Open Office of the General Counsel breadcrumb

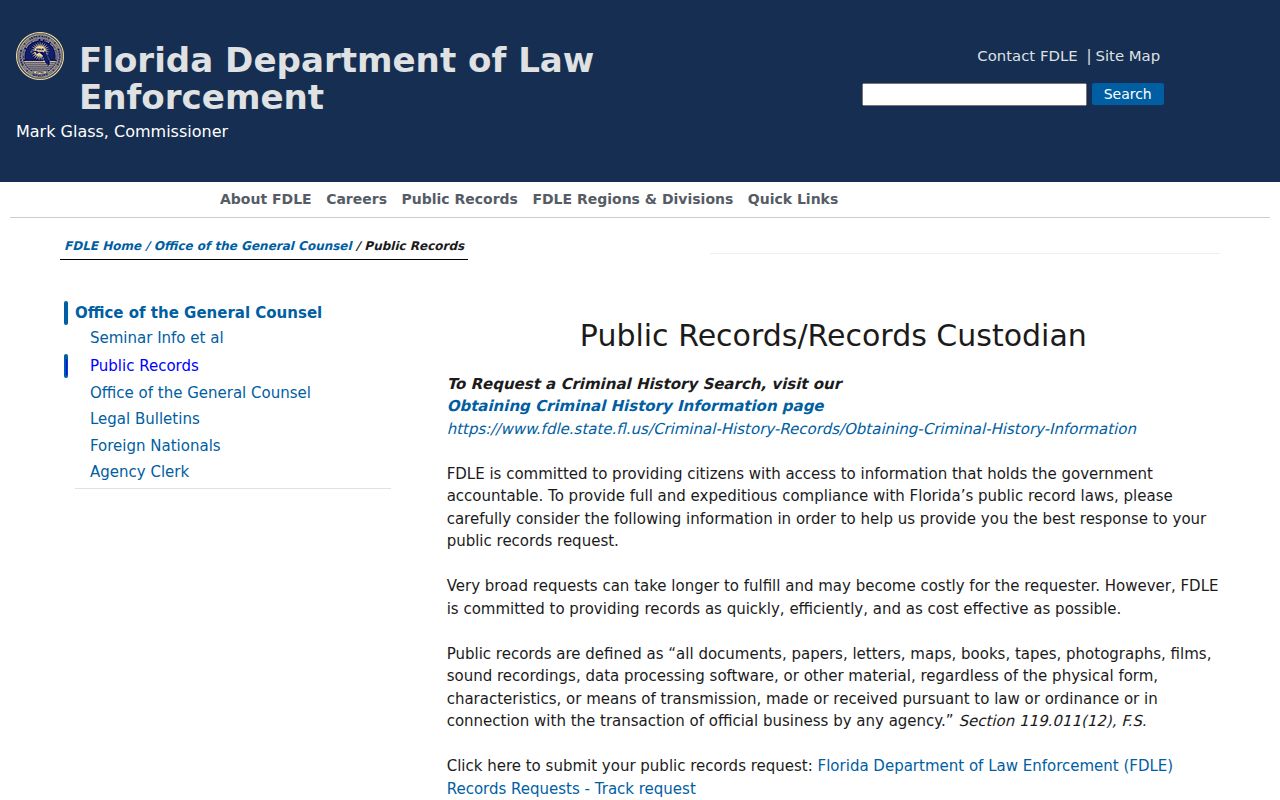(254, 246)
